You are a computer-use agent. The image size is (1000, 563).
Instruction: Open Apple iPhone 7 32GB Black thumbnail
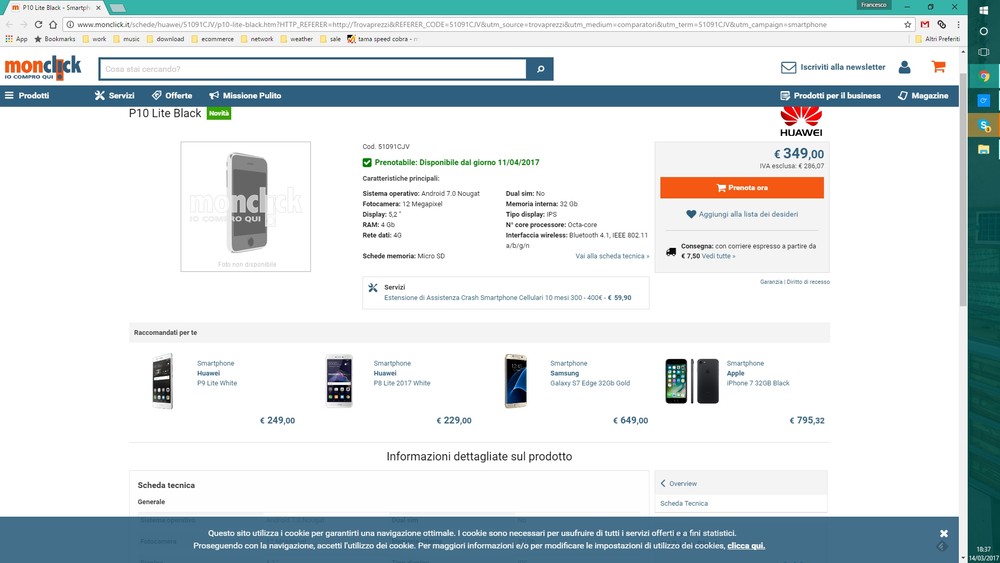coord(692,381)
